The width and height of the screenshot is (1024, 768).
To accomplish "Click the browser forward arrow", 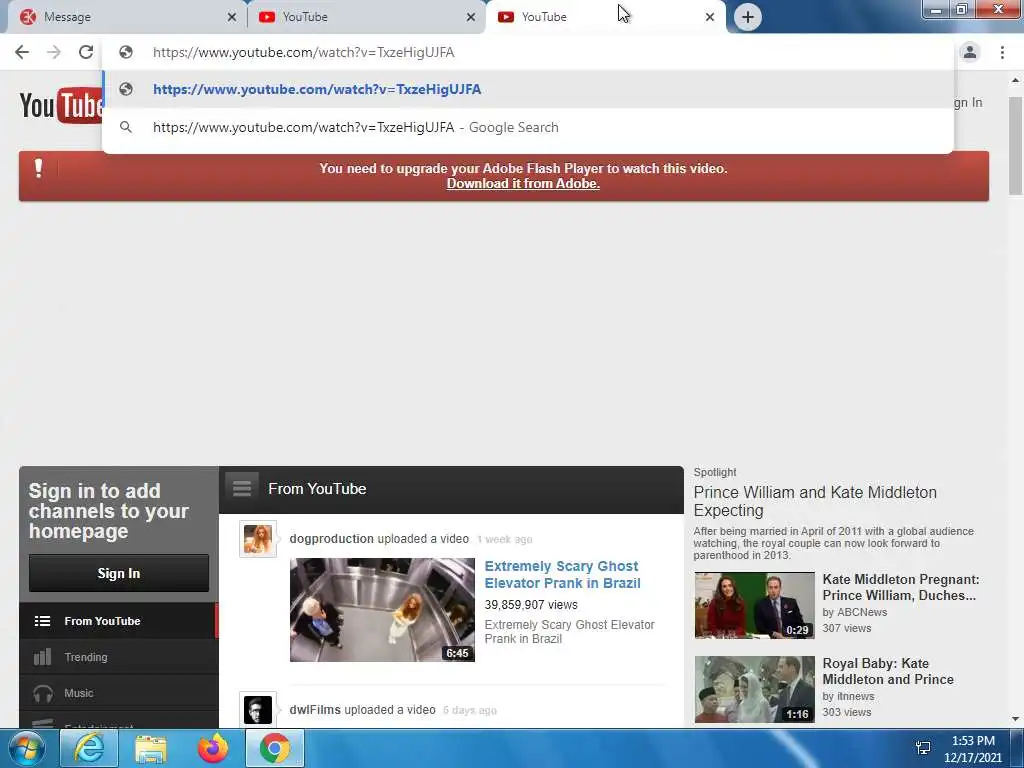I will 54,52.
